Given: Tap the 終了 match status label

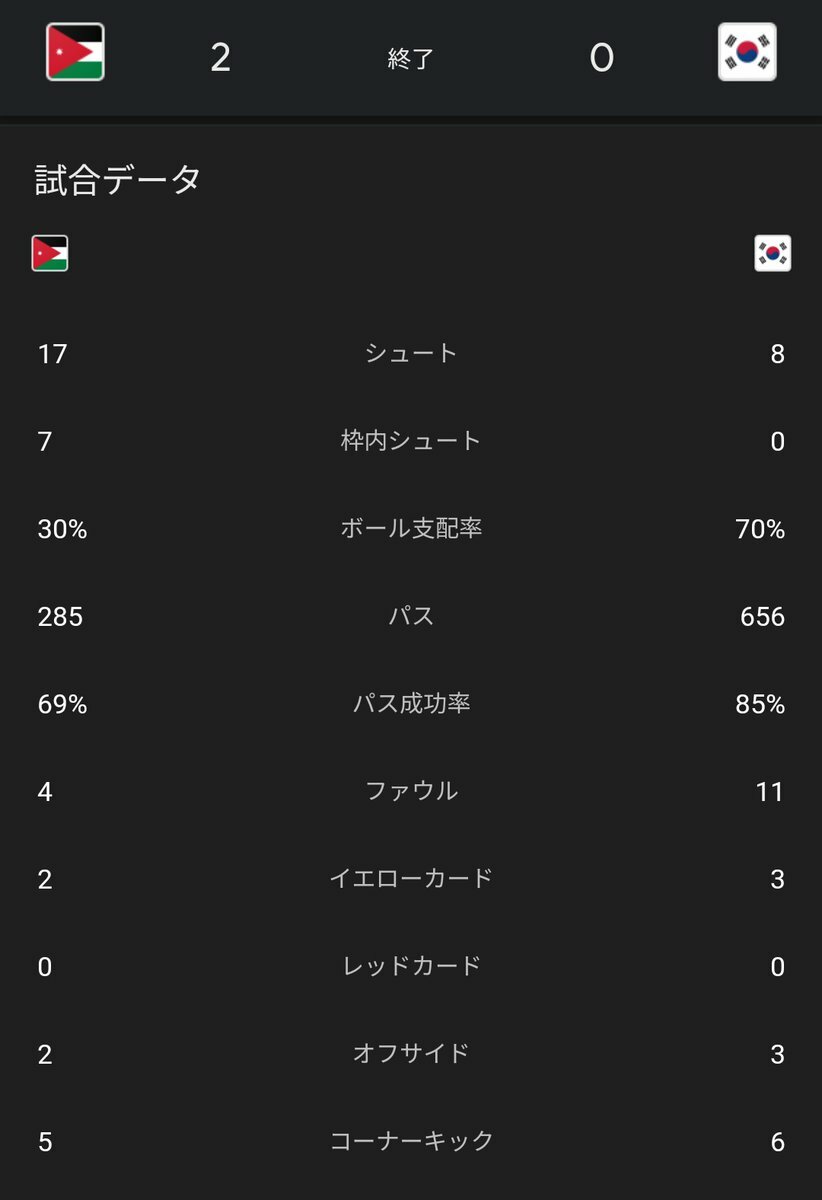Looking at the screenshot, I should pyautogui.click(x=410, y=59).
